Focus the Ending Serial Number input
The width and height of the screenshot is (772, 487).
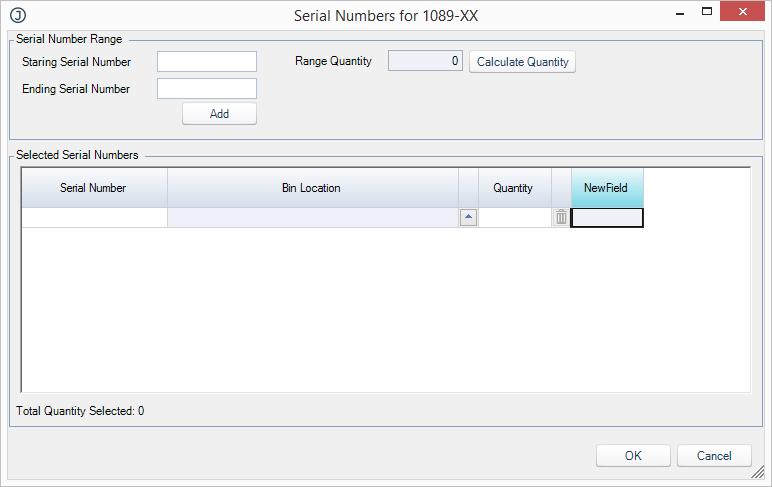point(207,89)
